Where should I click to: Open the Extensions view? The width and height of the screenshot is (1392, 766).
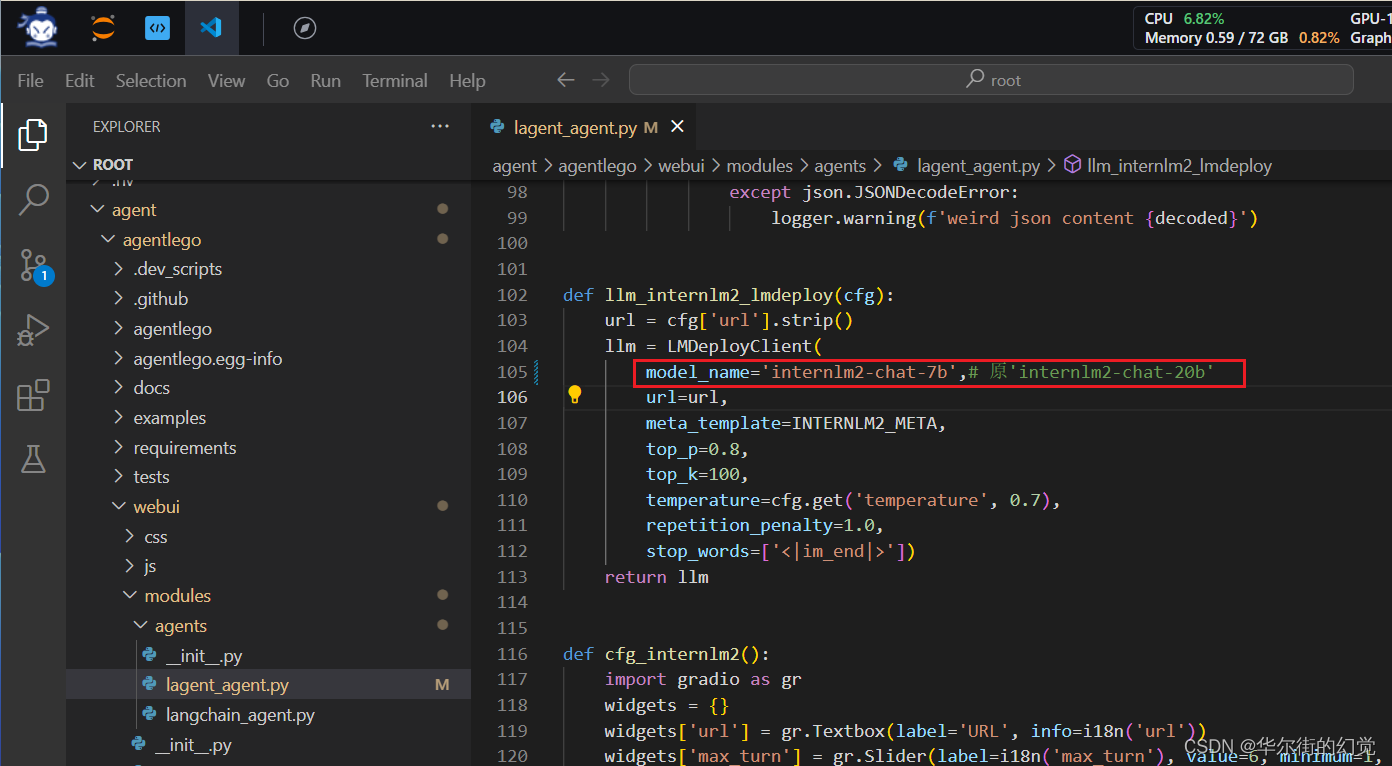coord(33,395)
